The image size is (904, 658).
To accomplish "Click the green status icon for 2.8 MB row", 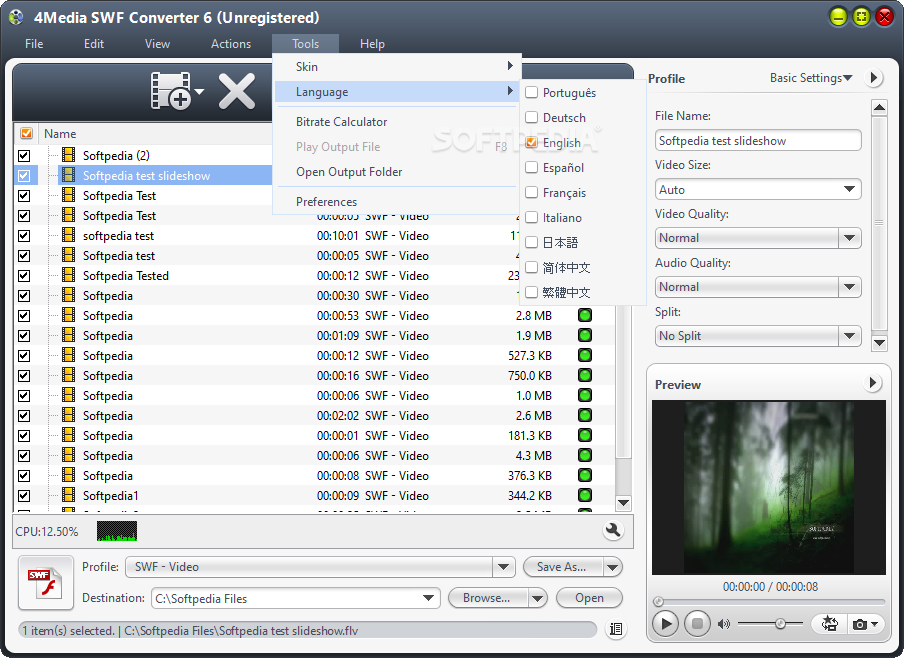I will (x=585, y=315).
